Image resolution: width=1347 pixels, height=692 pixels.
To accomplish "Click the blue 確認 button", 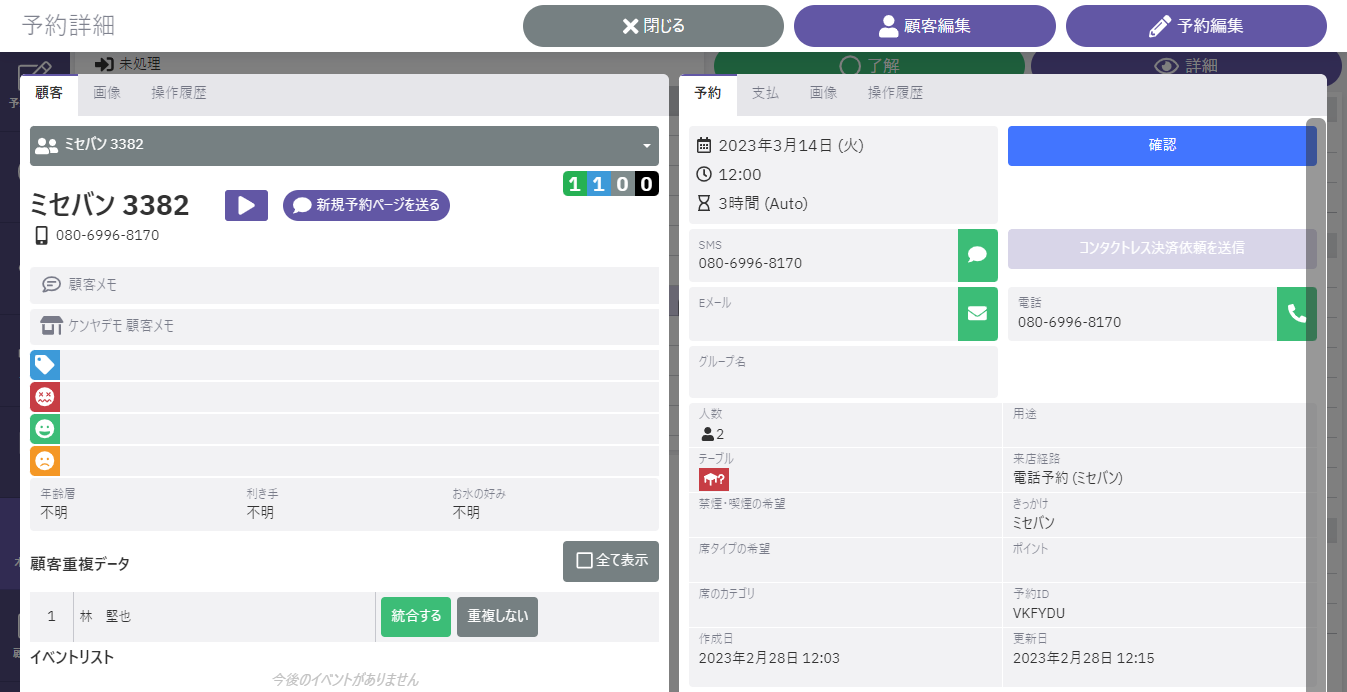I will tap(1162, 145).
